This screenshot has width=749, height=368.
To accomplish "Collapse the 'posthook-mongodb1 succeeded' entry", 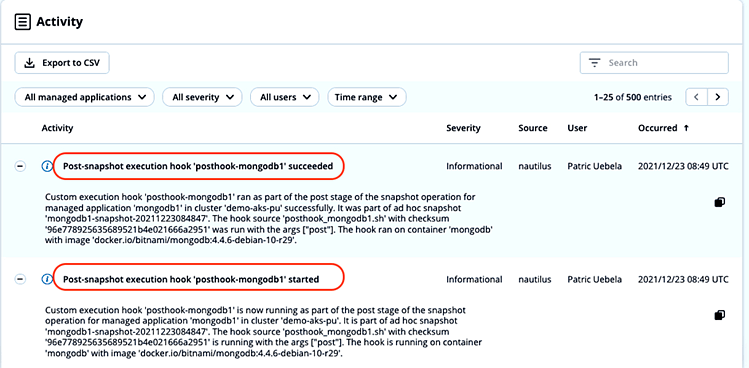I will click(20, 166).
